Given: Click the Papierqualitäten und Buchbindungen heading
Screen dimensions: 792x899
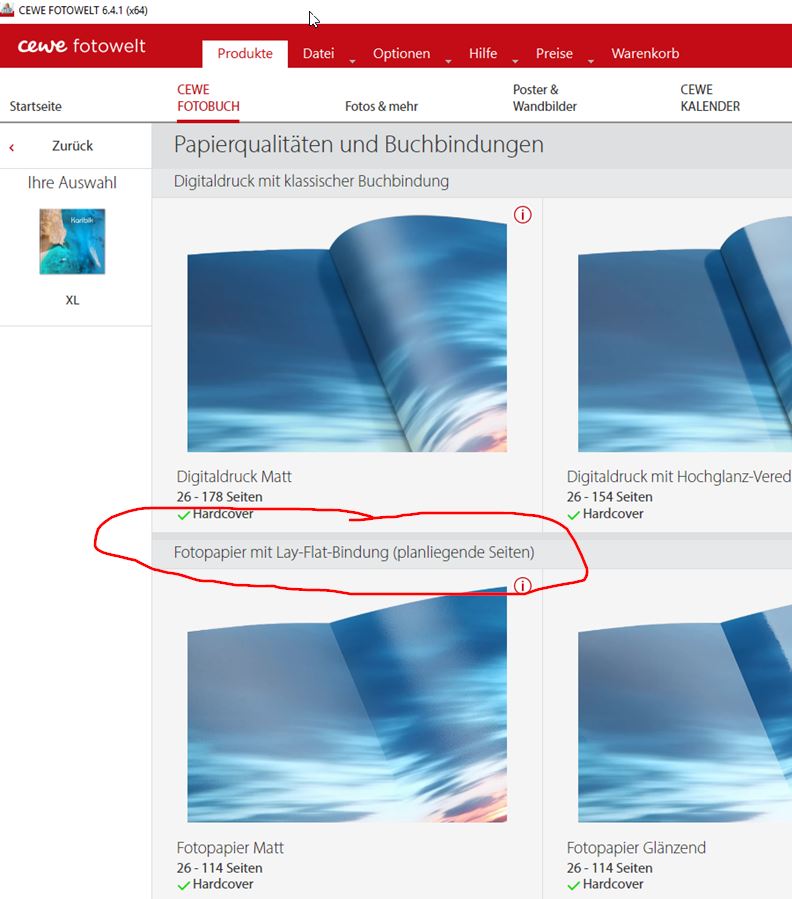Looking at the screenshot, I should [x=358, y=144].
